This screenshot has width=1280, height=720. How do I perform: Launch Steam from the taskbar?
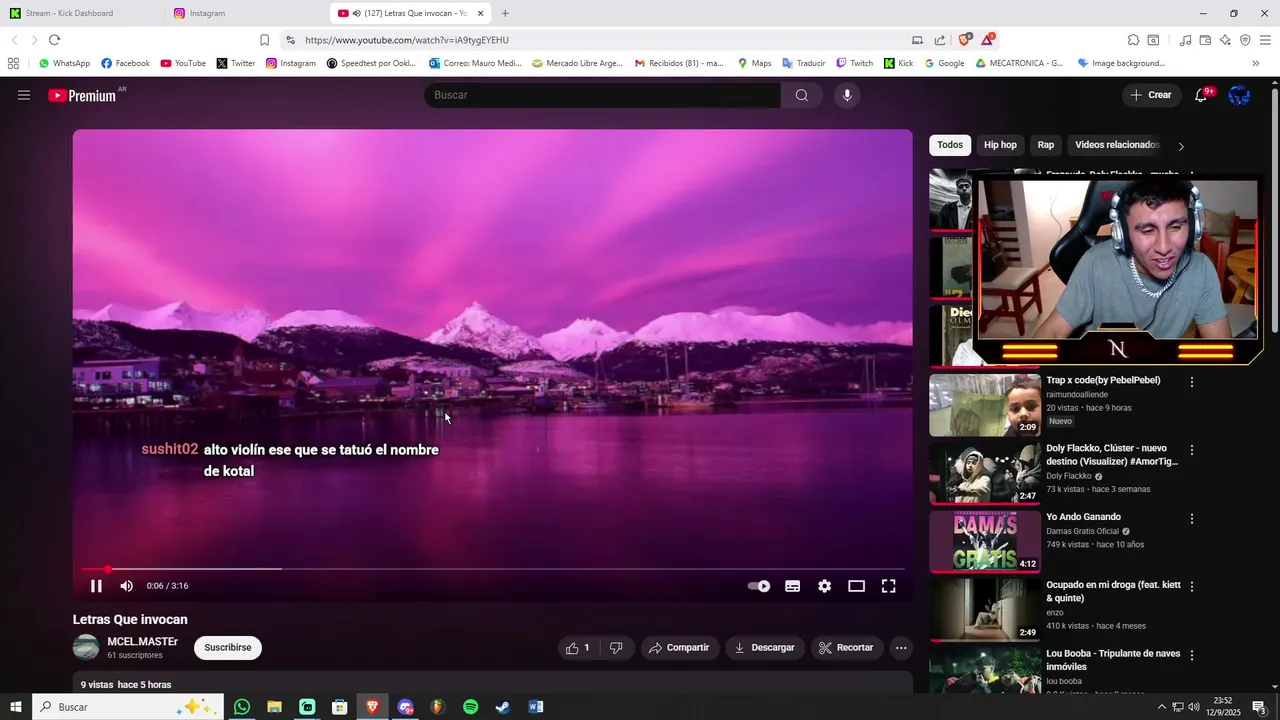(x=503, y=707)
